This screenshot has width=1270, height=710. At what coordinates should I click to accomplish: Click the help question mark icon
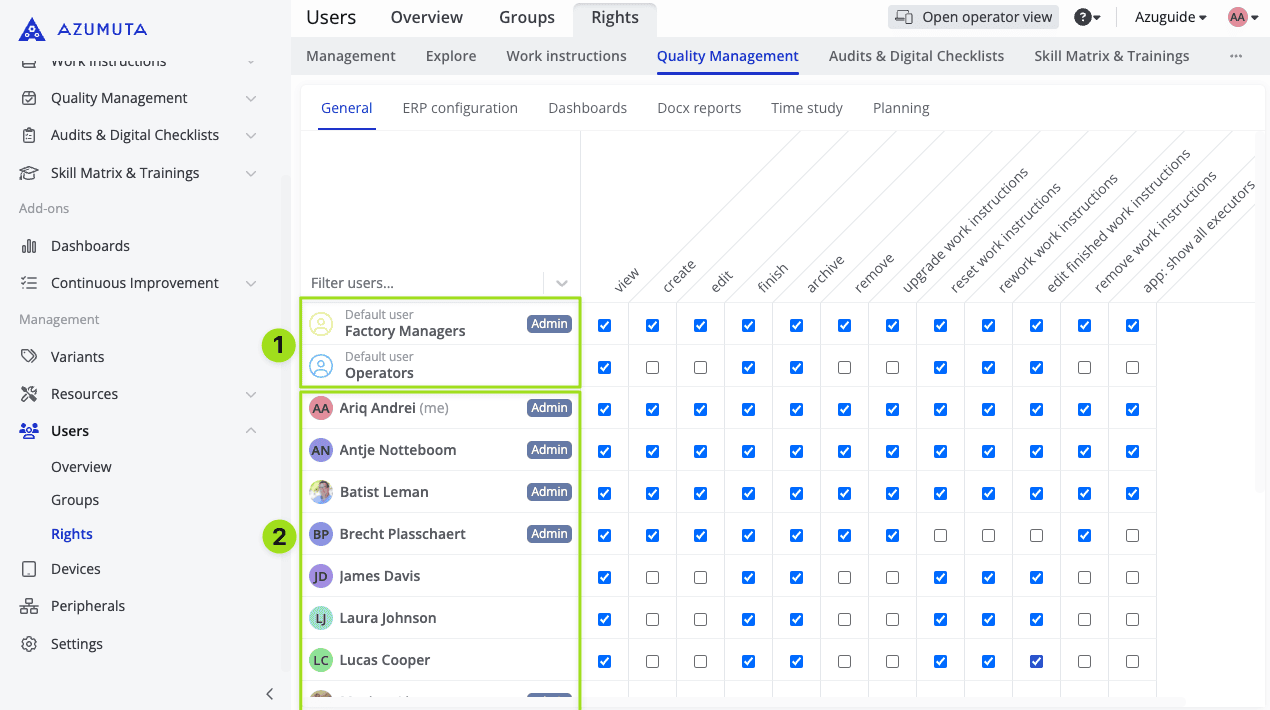[x=1082, y=17]
